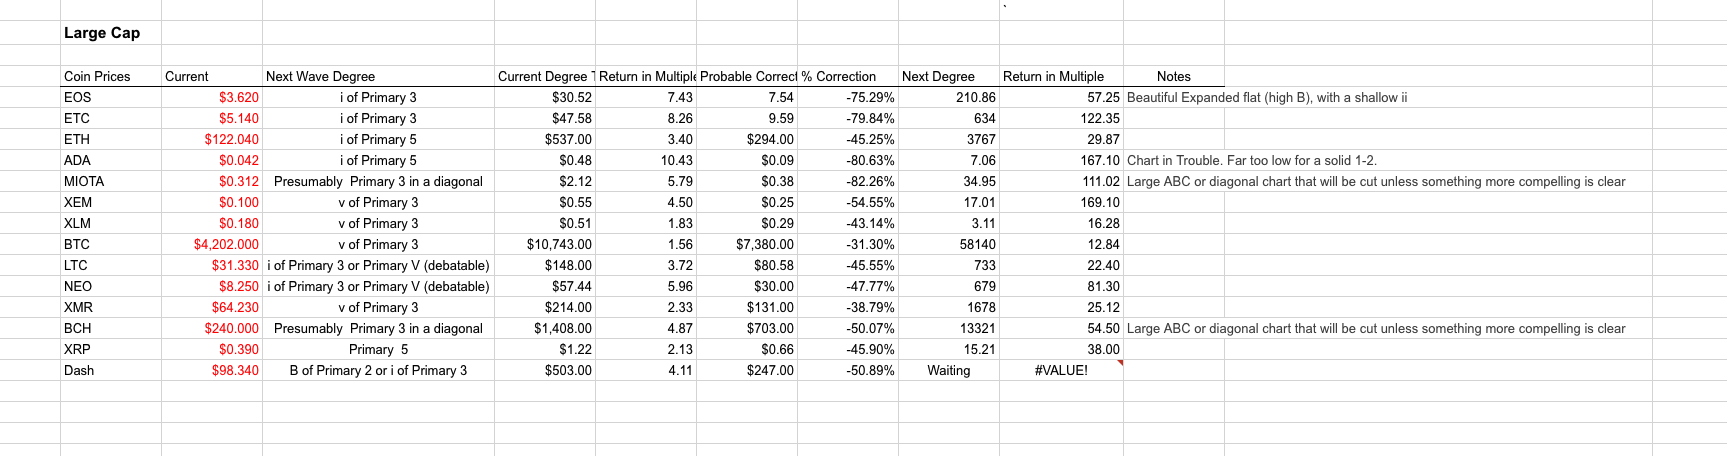Select BCH target cell $1,408.00

pos(545,328)
